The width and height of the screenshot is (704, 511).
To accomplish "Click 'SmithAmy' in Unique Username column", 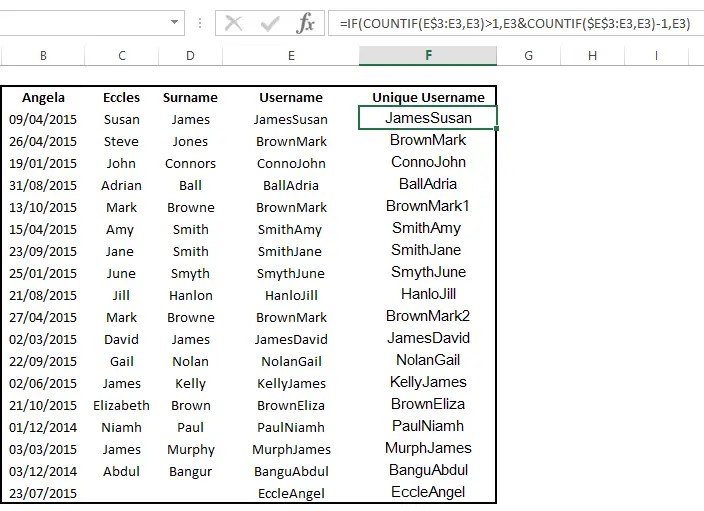I will point(427,228).
